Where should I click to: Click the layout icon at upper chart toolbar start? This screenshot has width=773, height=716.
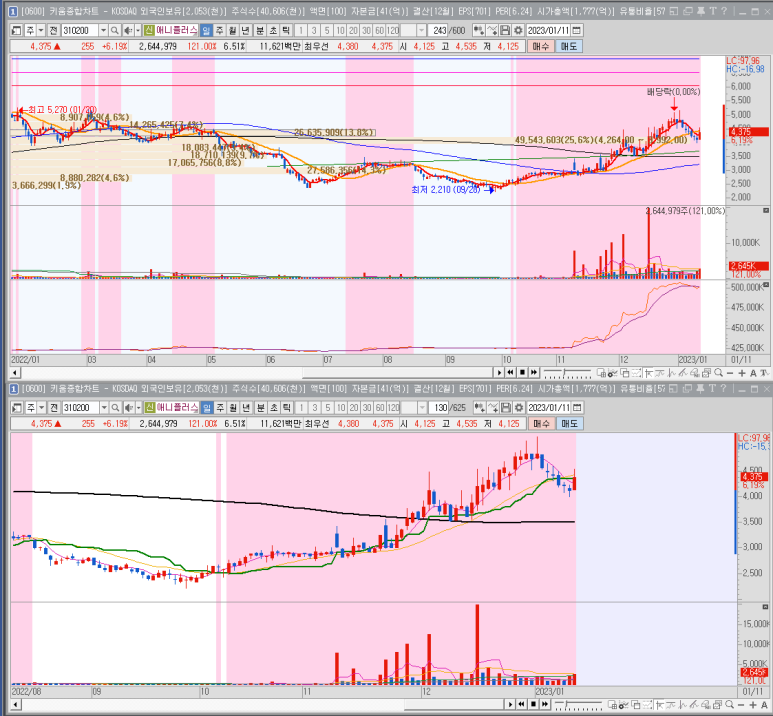coord(16,31)
